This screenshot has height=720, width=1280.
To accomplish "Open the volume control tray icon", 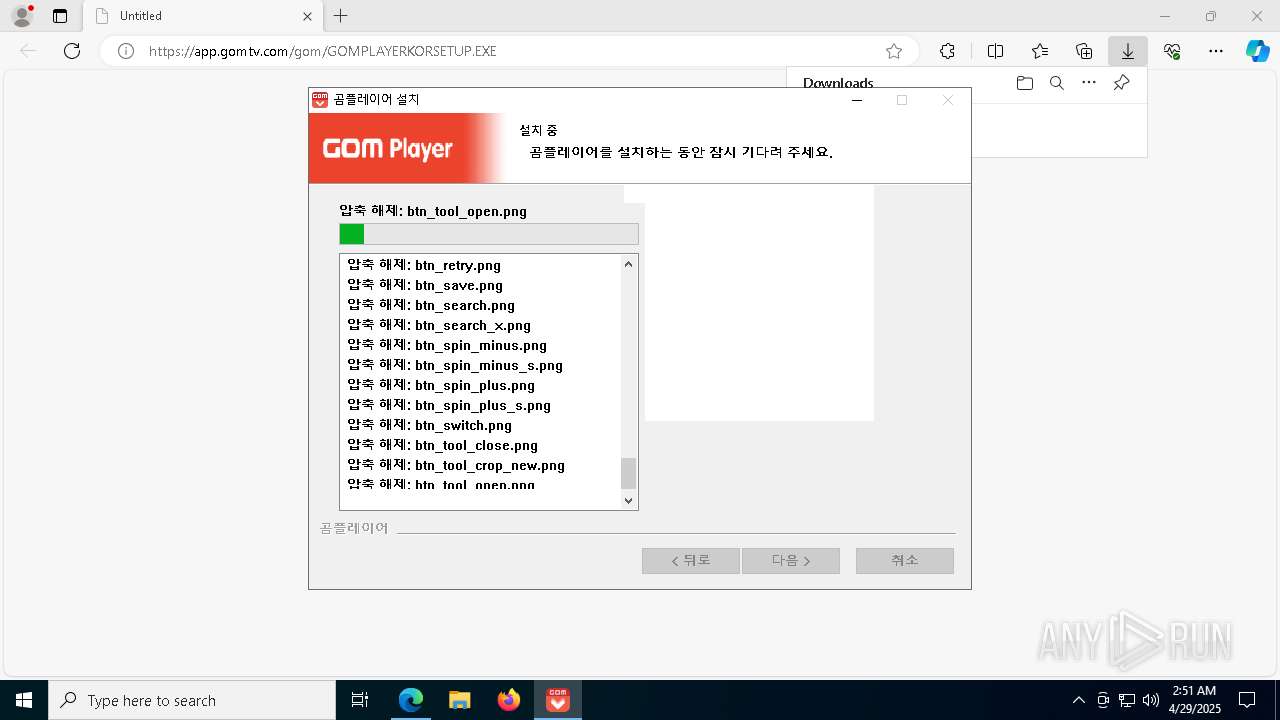I will point(1151,700).
